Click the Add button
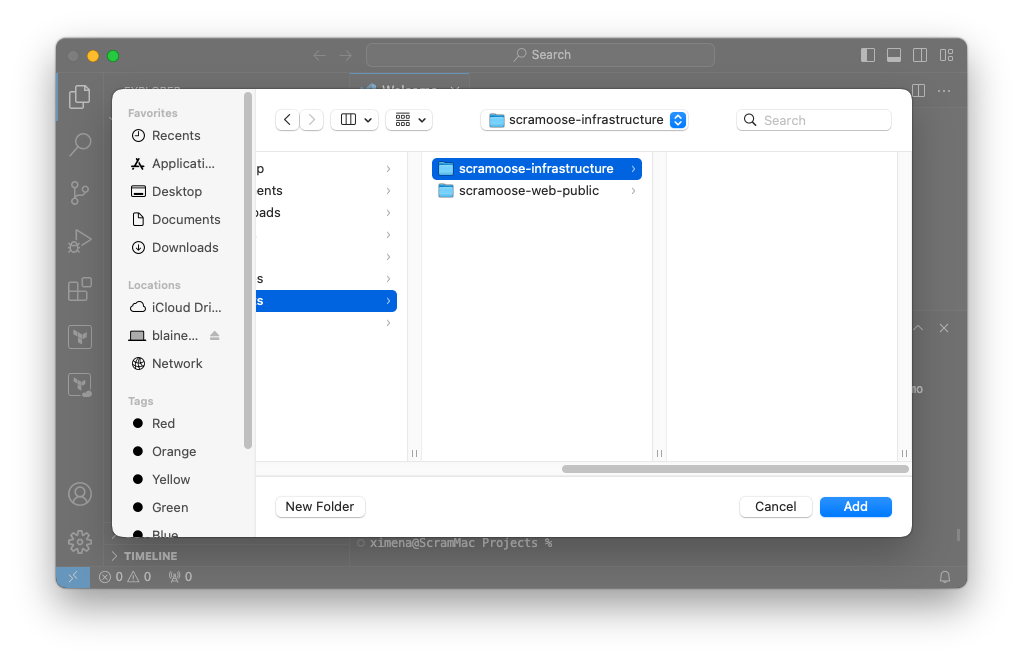This screenshot has height=662, width=1023. click(x=855, y=507)
